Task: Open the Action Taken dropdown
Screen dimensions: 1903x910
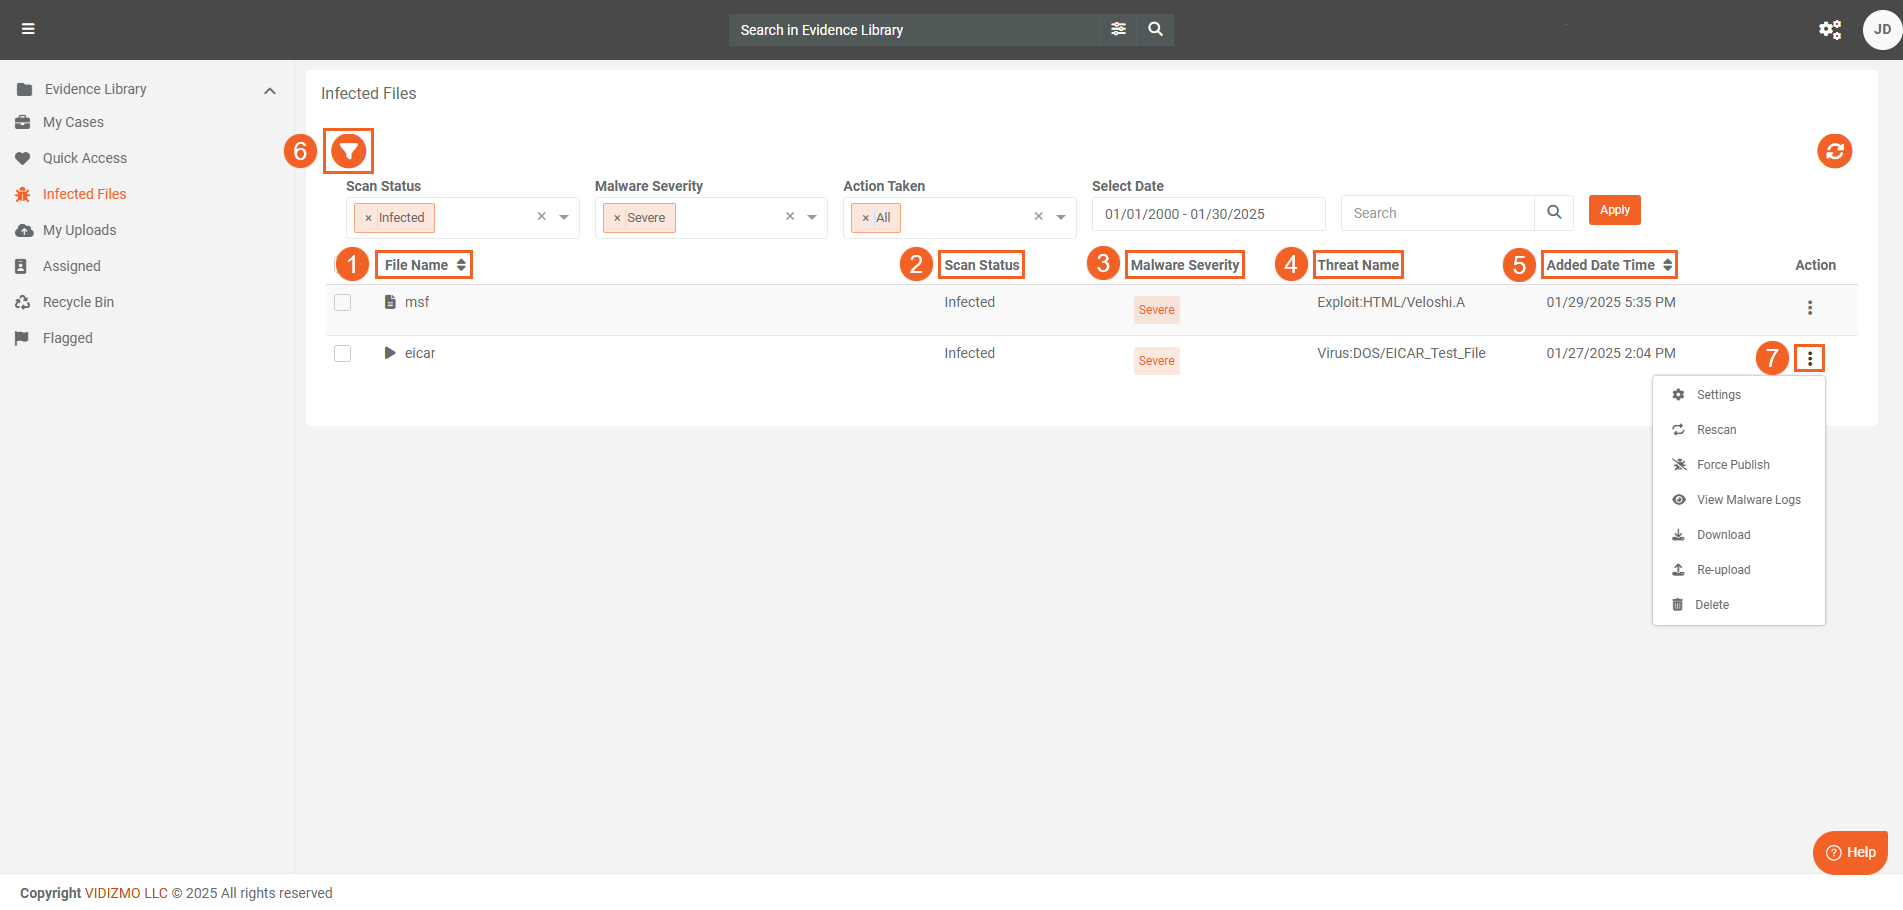Action: click(1061, 217)
